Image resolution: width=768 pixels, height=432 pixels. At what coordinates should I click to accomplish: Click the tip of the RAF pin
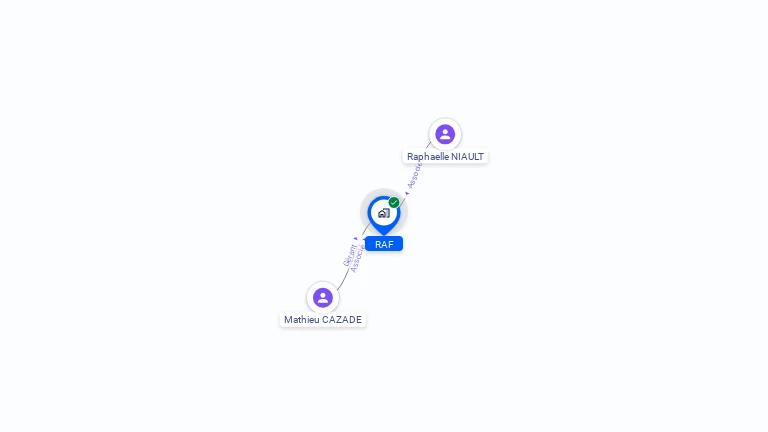coord(384,233)
